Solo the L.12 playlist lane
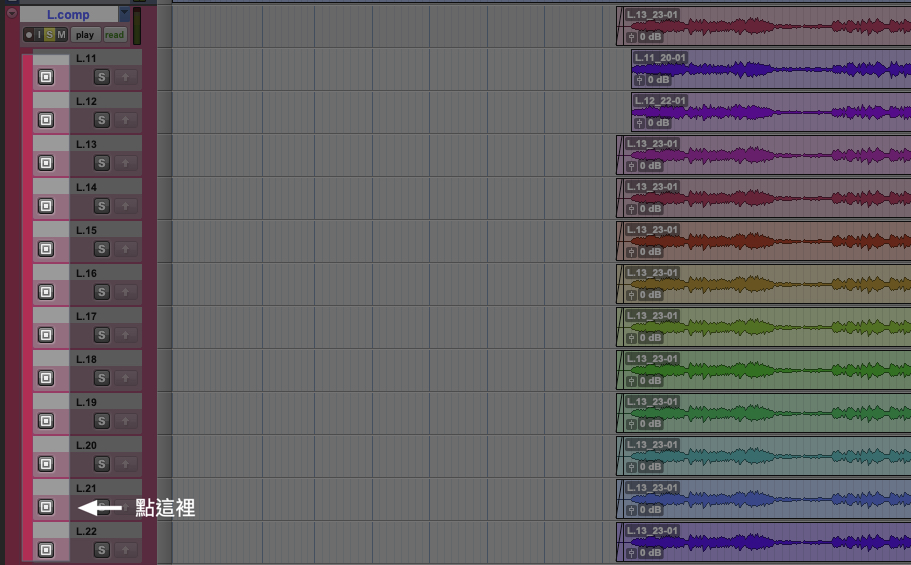911x565 pixels. point(101,120)
